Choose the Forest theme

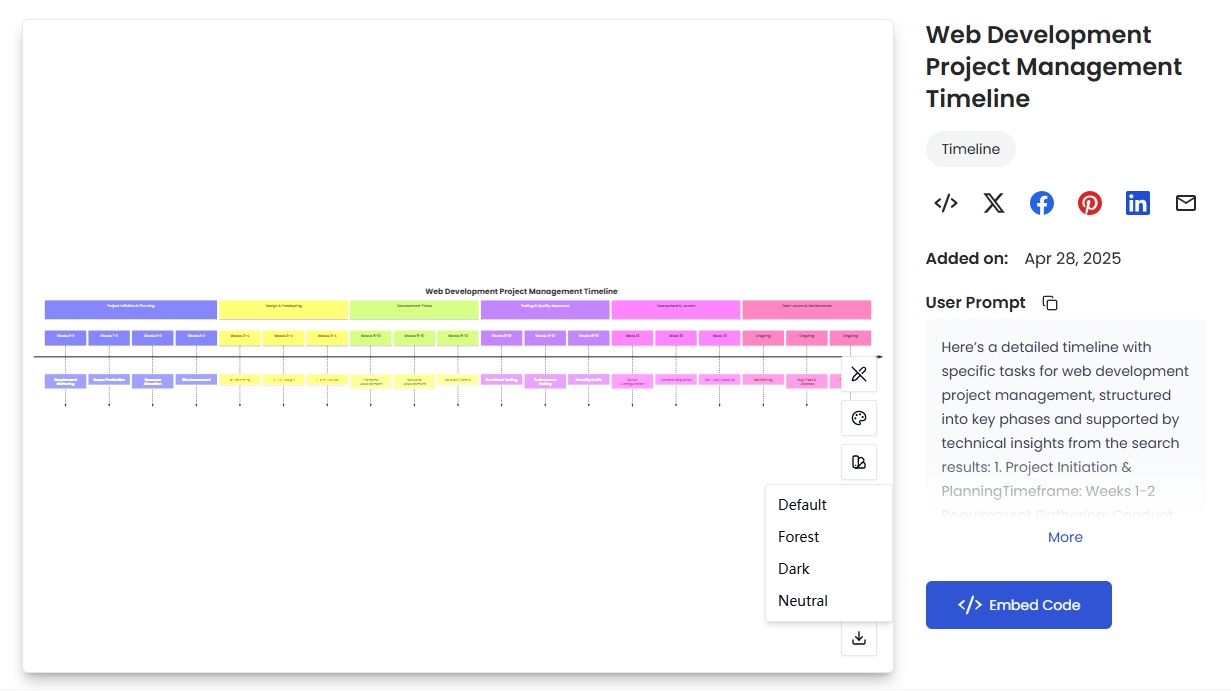[x=798, y=537]
